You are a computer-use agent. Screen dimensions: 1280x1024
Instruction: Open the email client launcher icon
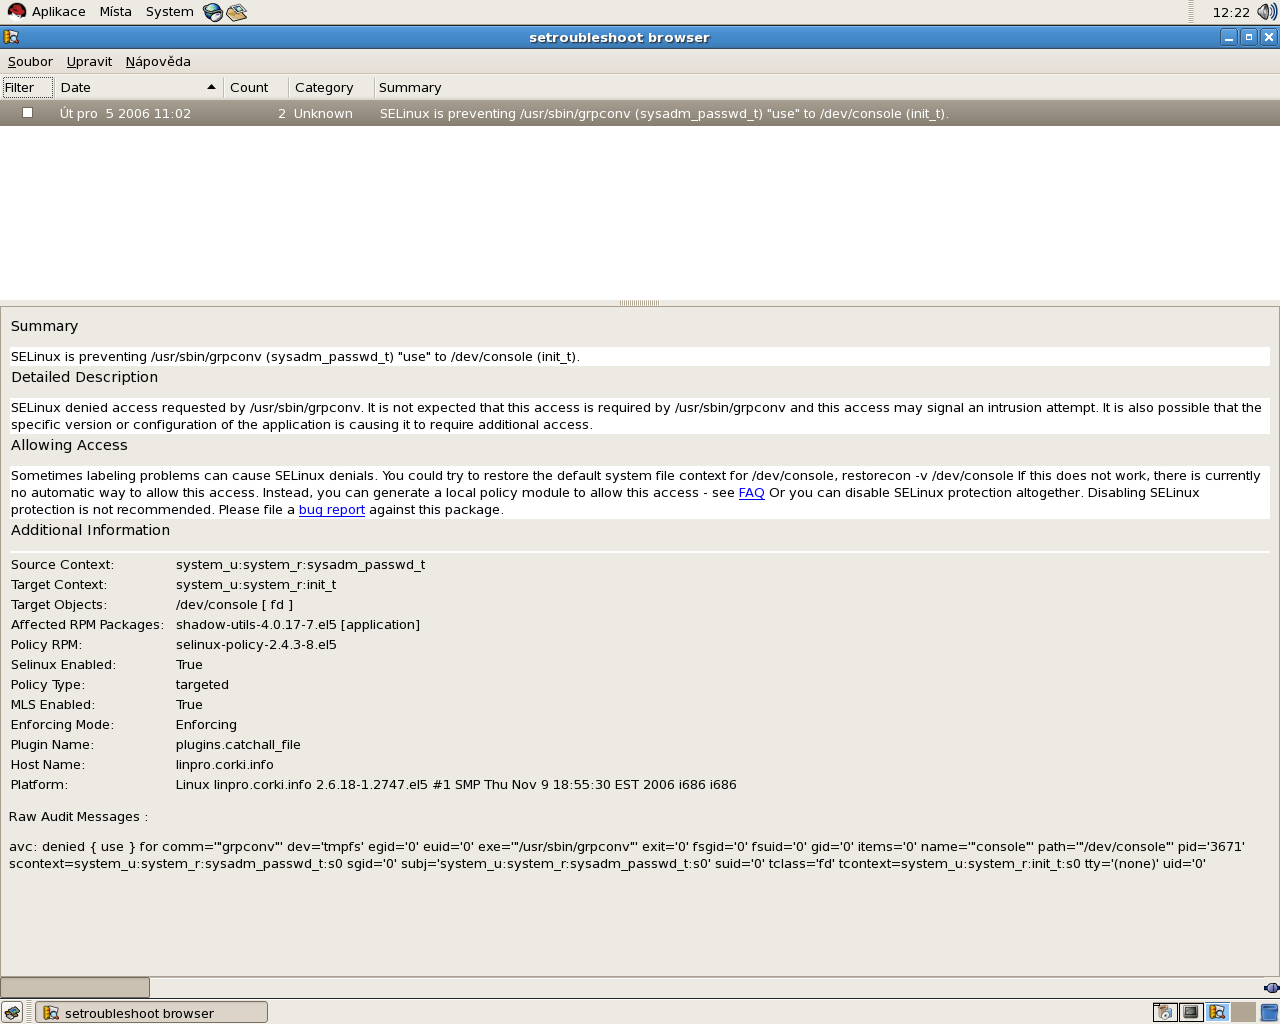(235, 11)
